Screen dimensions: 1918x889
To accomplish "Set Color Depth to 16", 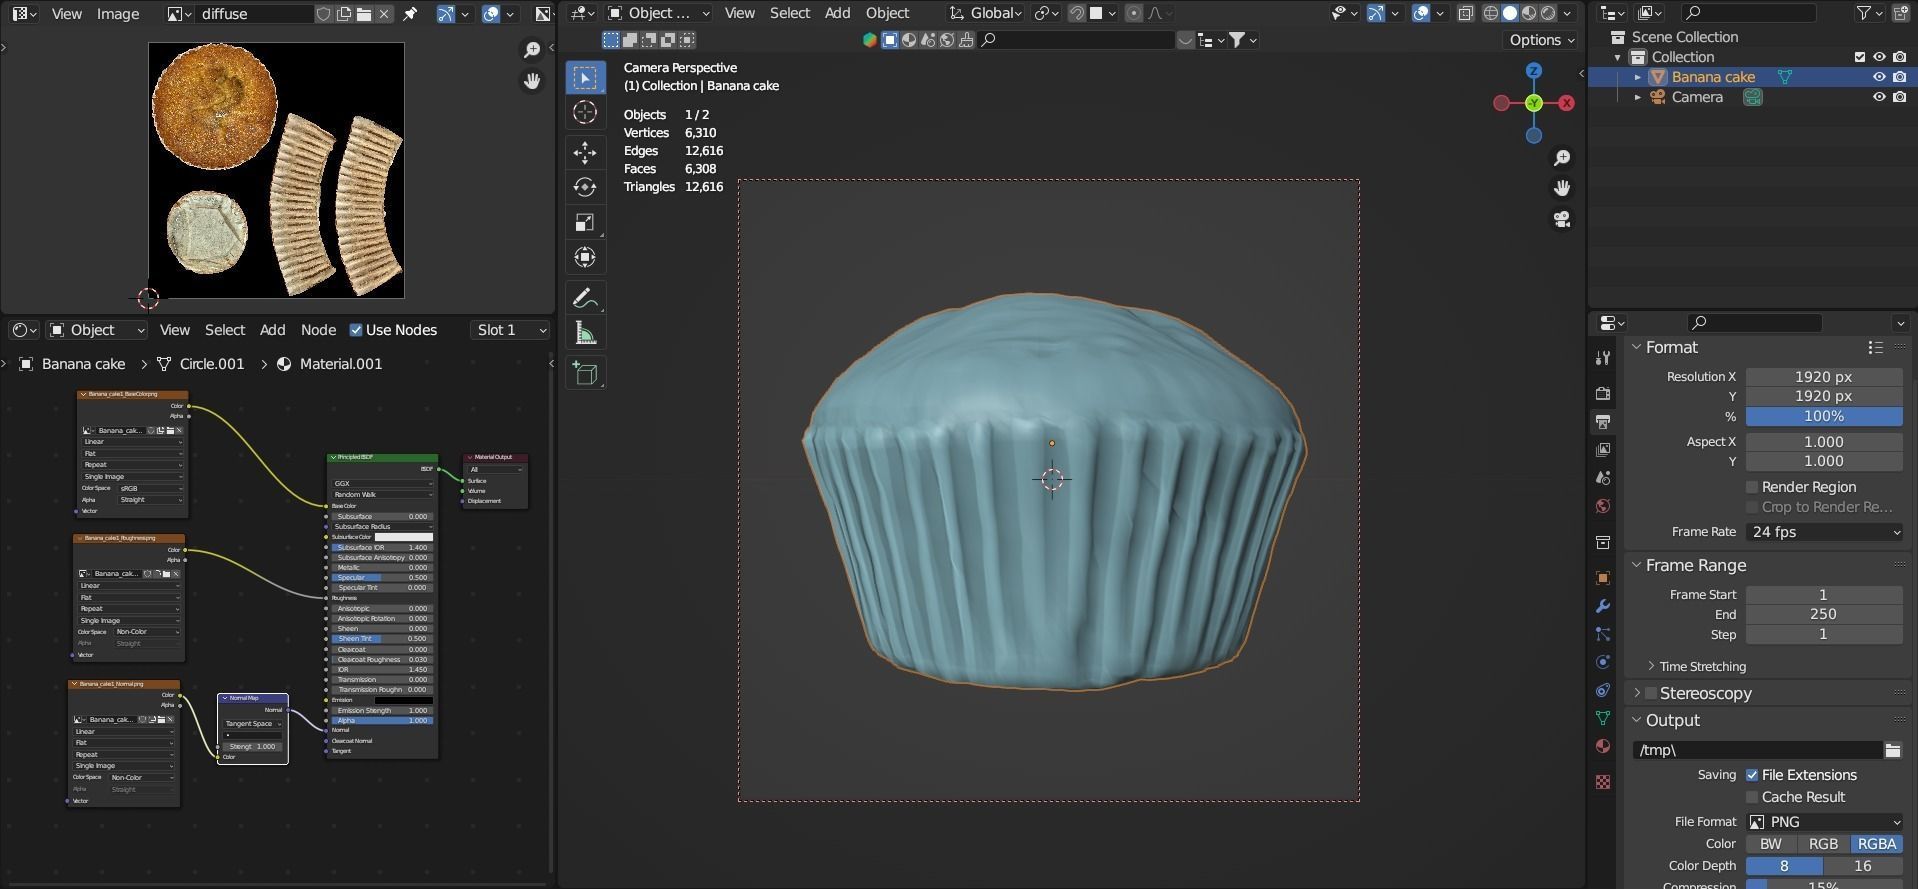I will (1863, 866).
